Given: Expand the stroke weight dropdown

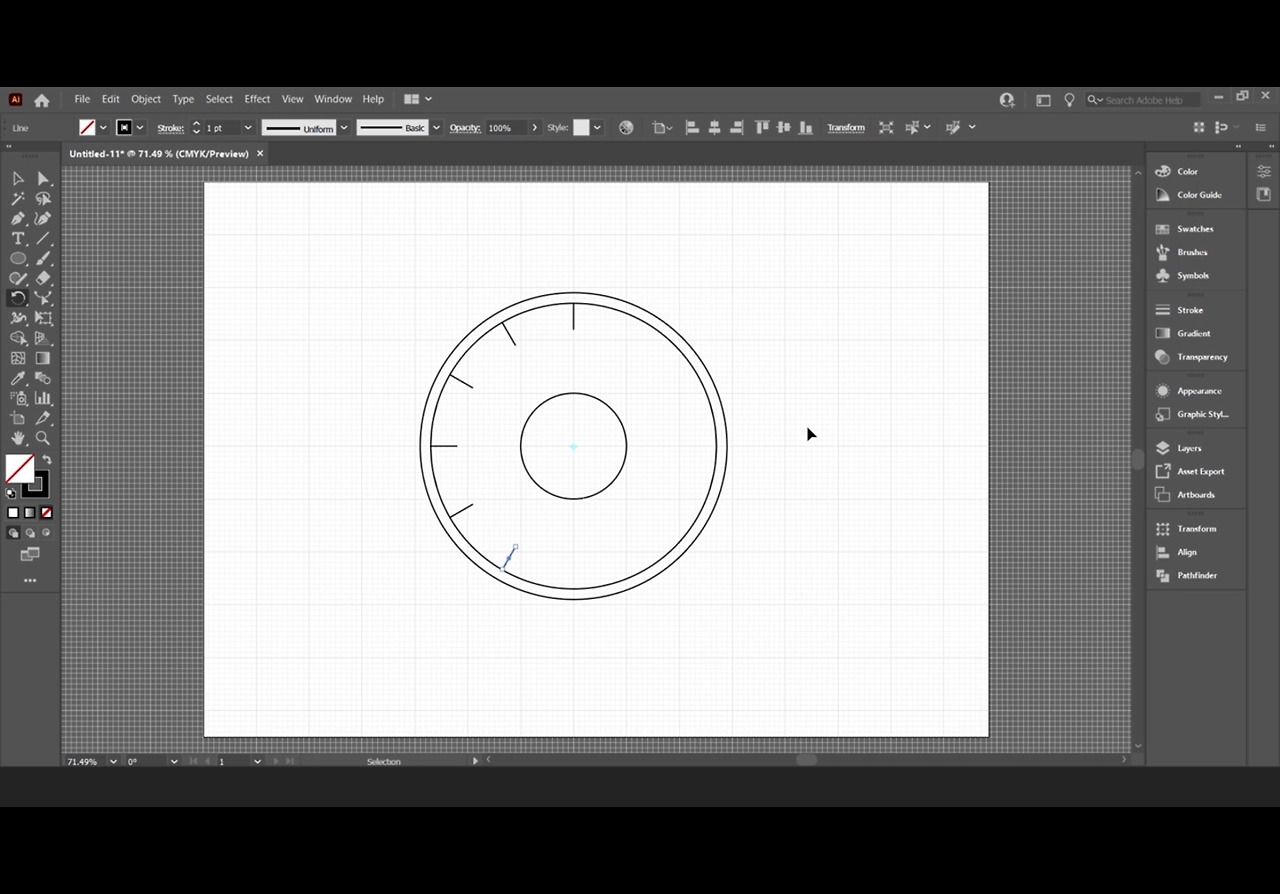Looking at the screenshot, I should point(248,128).
